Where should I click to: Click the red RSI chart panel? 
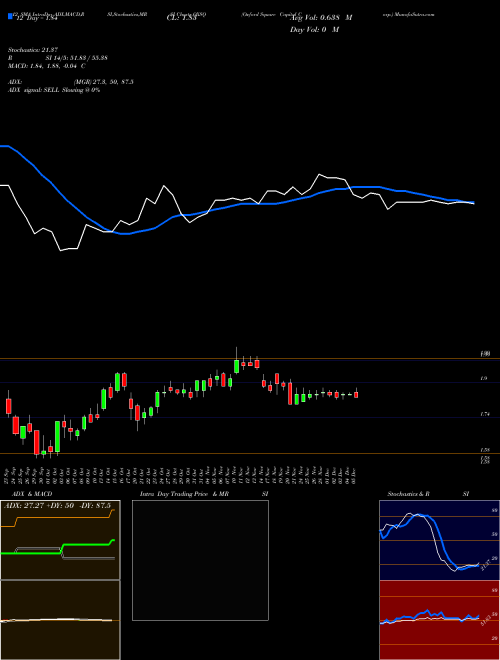(439, 620)
